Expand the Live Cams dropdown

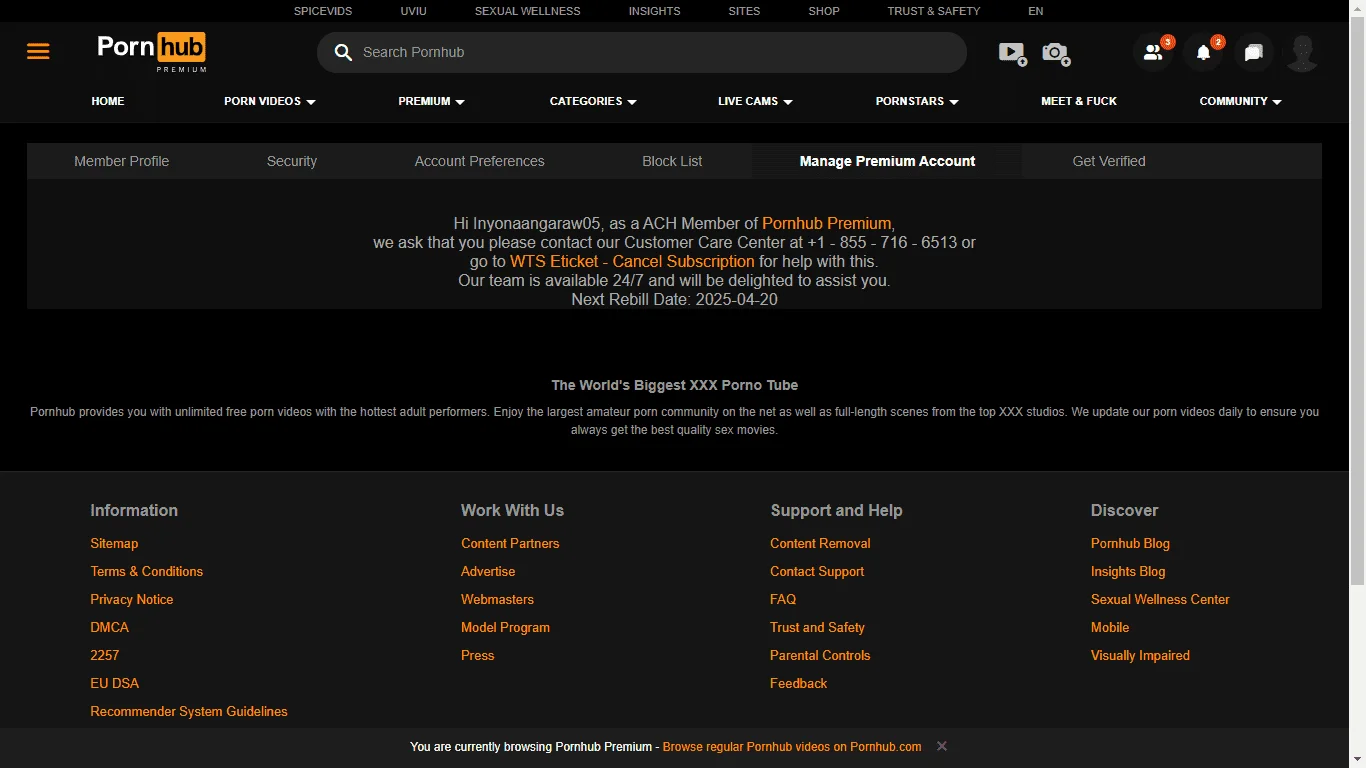(x=755, y=101)
